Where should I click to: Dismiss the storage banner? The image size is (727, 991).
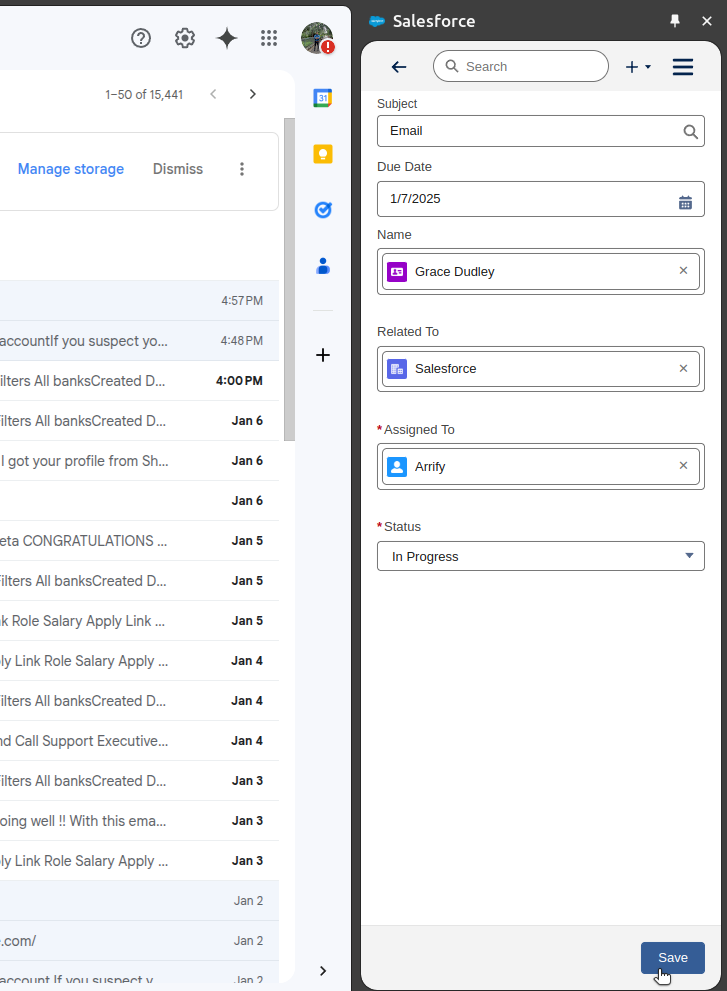point(178,169)
